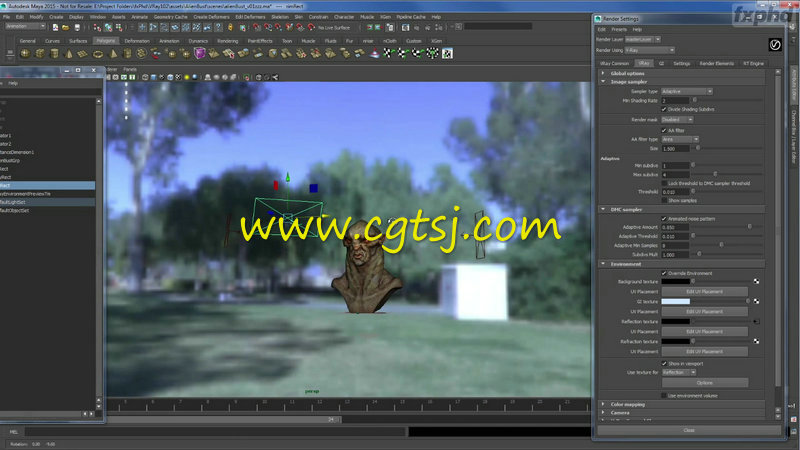Image resolution: width=800 pixels, height=450 pixels.
Task: Select the polygon plane shelf icon
Action: pyautogui.click(x=83, y=53)
